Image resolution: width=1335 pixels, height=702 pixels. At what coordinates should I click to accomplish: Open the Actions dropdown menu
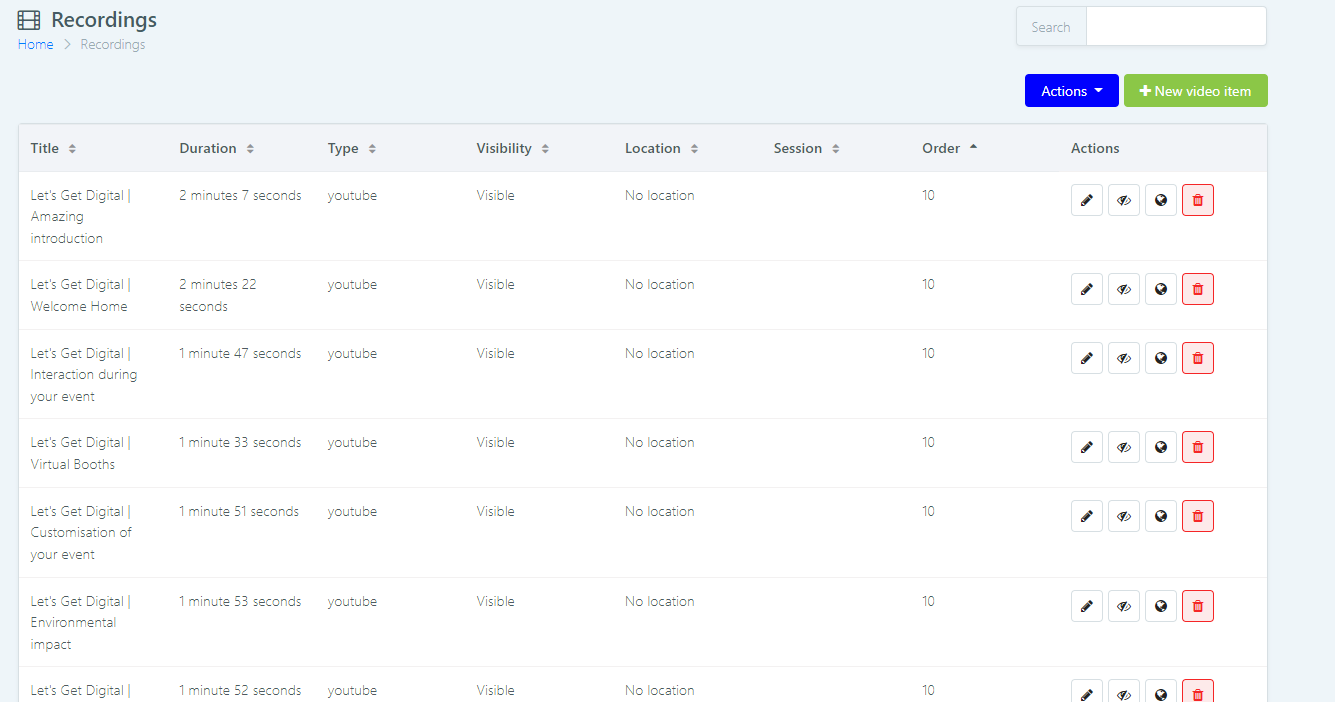coord(1072,91)
